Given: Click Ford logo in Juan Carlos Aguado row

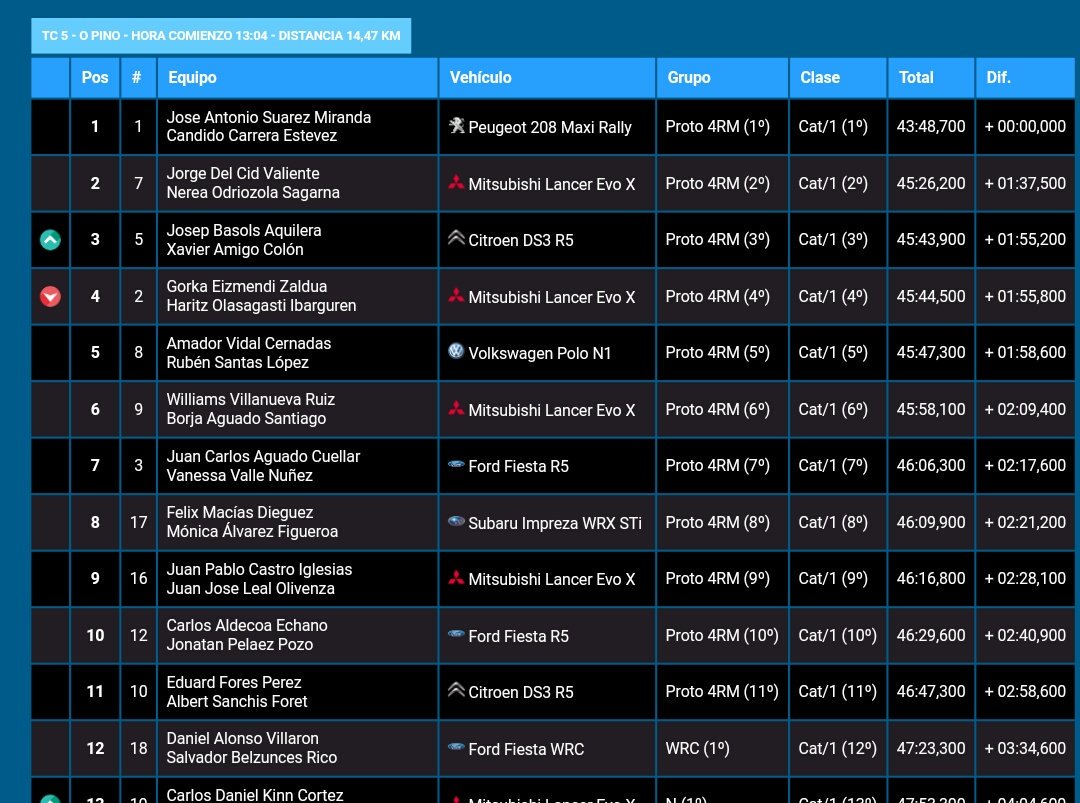Looking at the screenshot, I should click(456, 464).
